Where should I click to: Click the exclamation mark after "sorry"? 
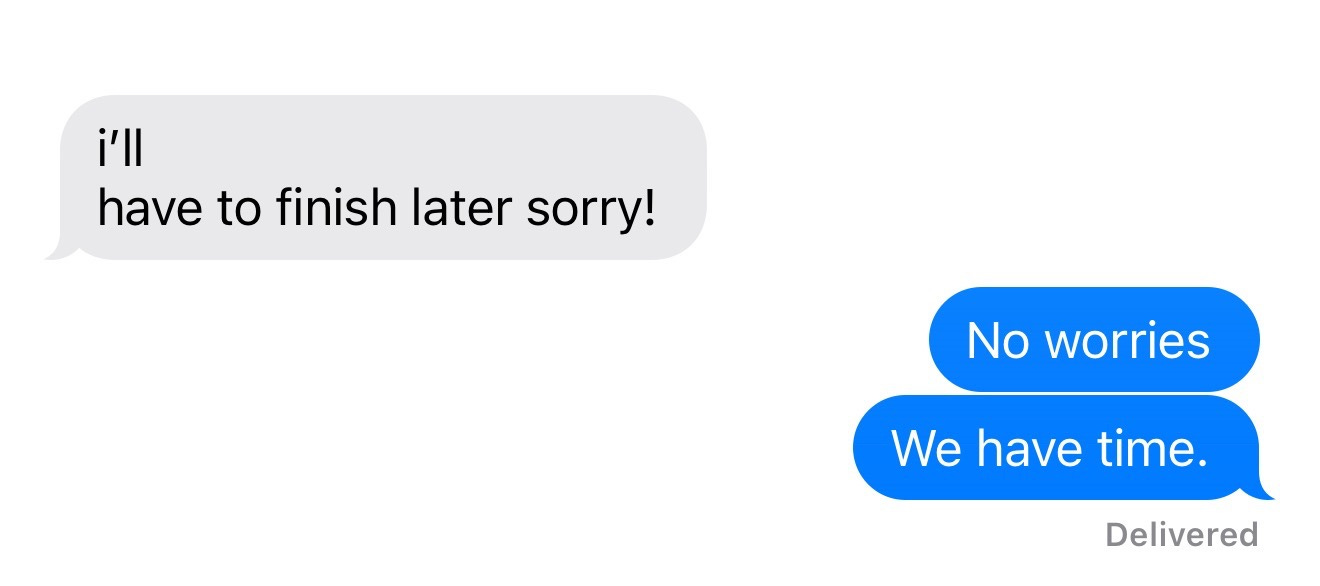(x=650, y=208)
